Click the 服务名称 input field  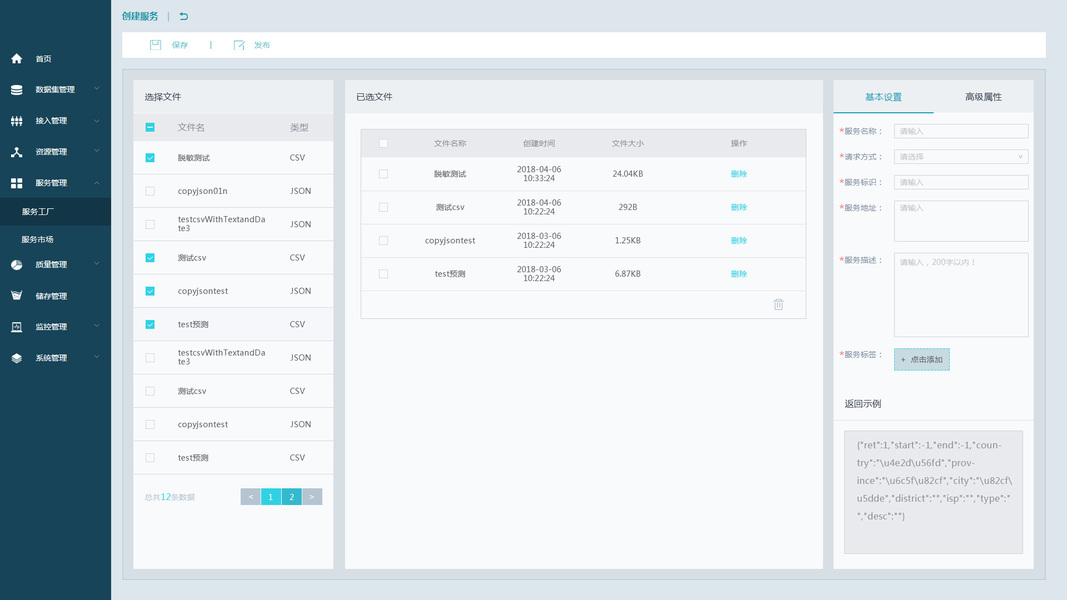click(x=961, y=131)
